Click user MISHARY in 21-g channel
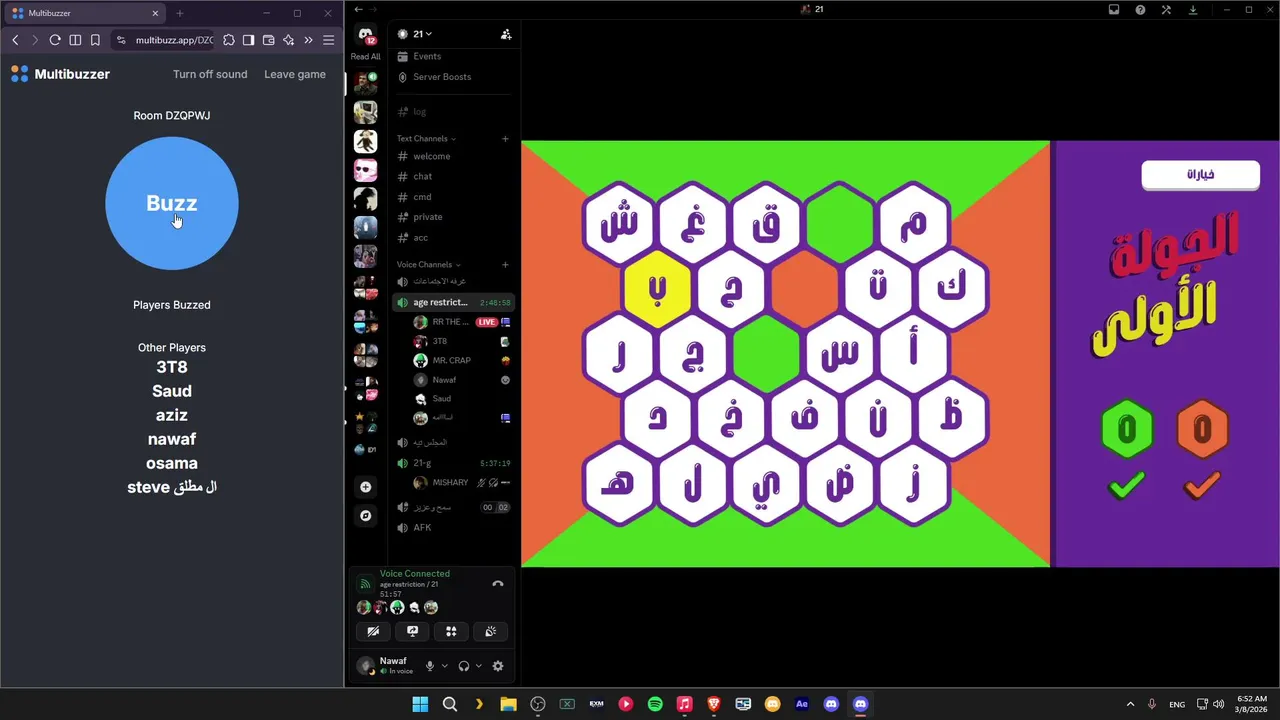Image resolution: width=1280 pixels, height=720 pixels. click(450, 482)
